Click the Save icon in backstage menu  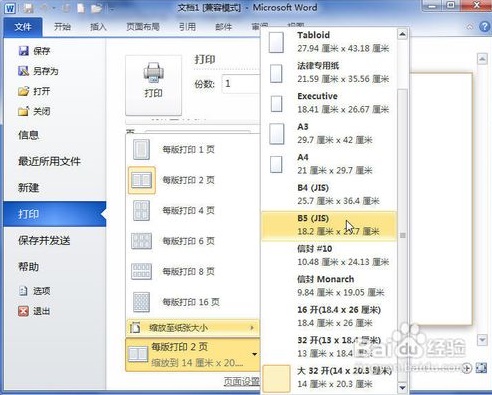(x=23, y=51)
